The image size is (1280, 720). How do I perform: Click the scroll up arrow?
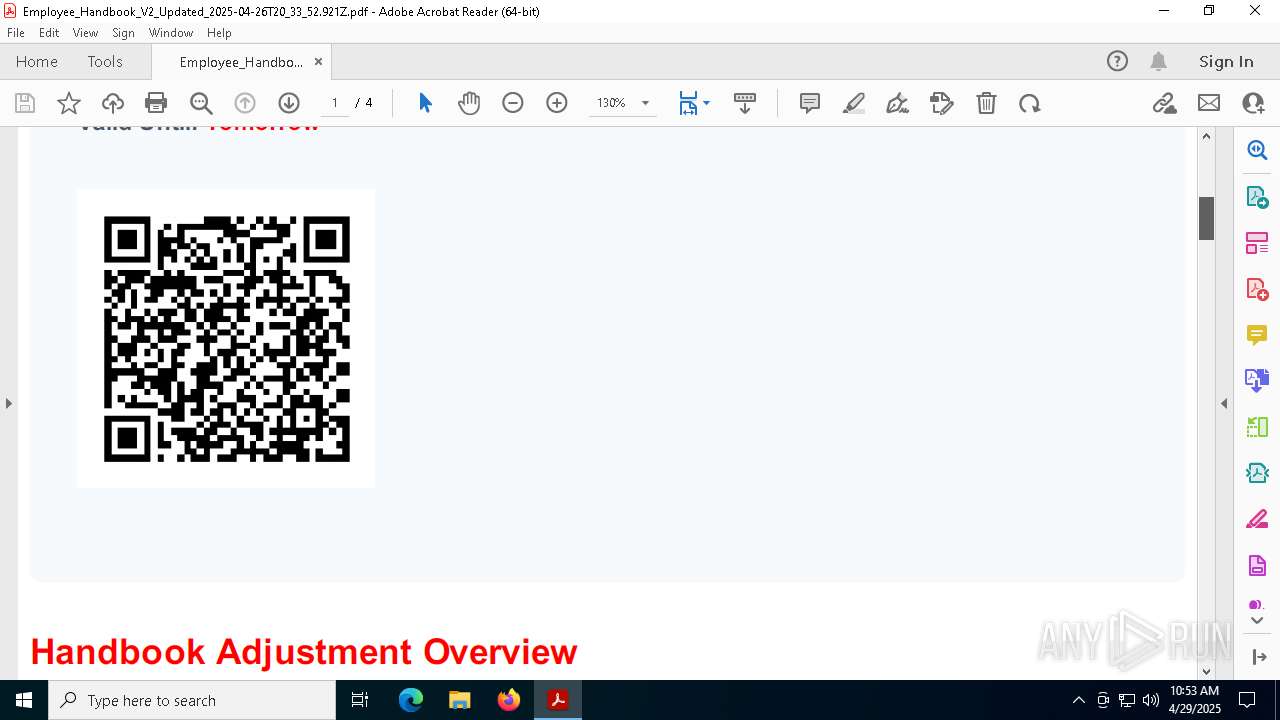tap(1206, 136)
